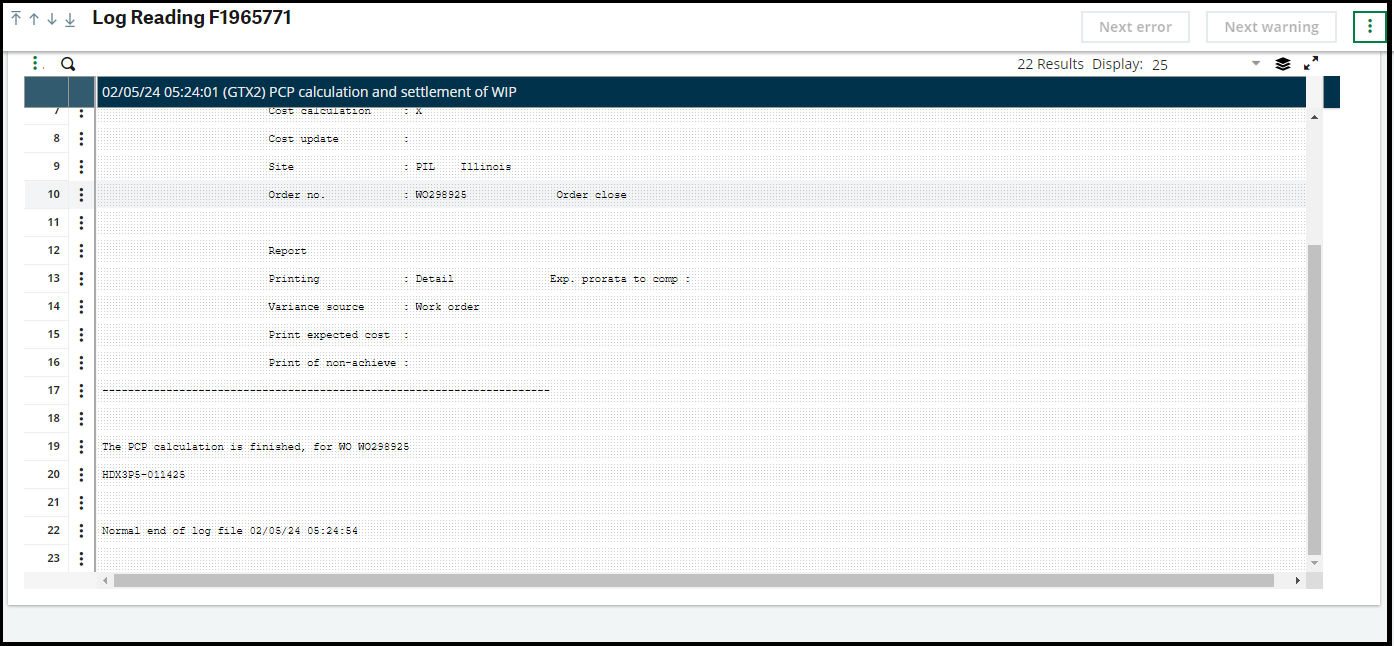Open the row menu for line 10
The width and height of the screenshot is (1394, 646).
point(81,194)
